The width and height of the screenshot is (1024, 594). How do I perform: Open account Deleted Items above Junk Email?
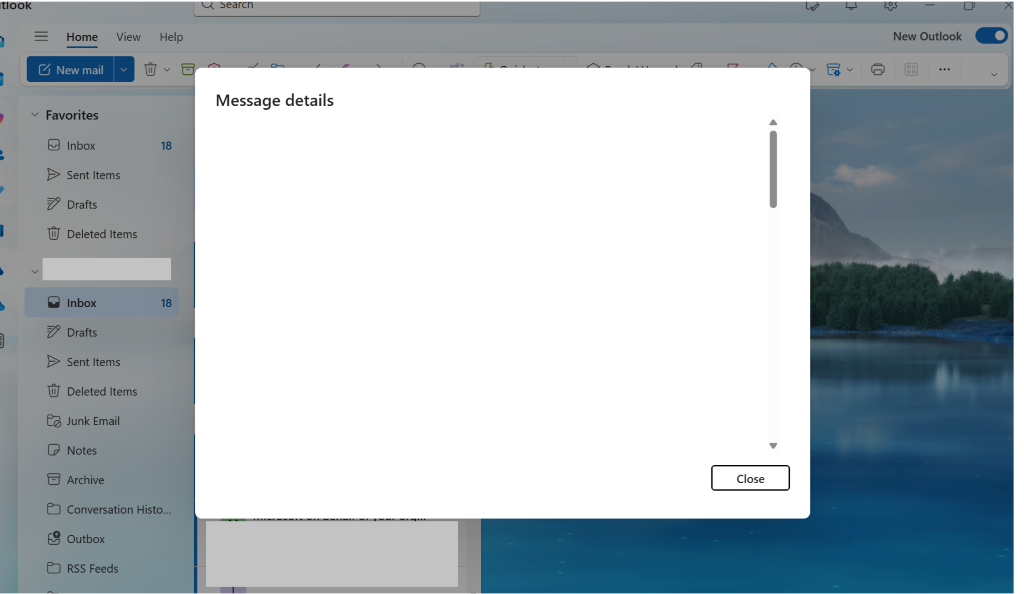pyautogui.click(x=103, y=392)
